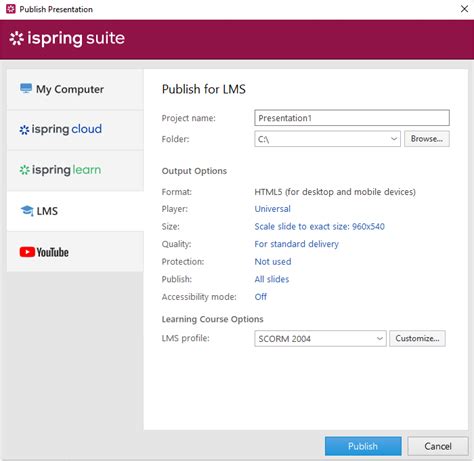Click the All slides publish link
The width and height of the screenshot is (474, 461).
(272, 279)
